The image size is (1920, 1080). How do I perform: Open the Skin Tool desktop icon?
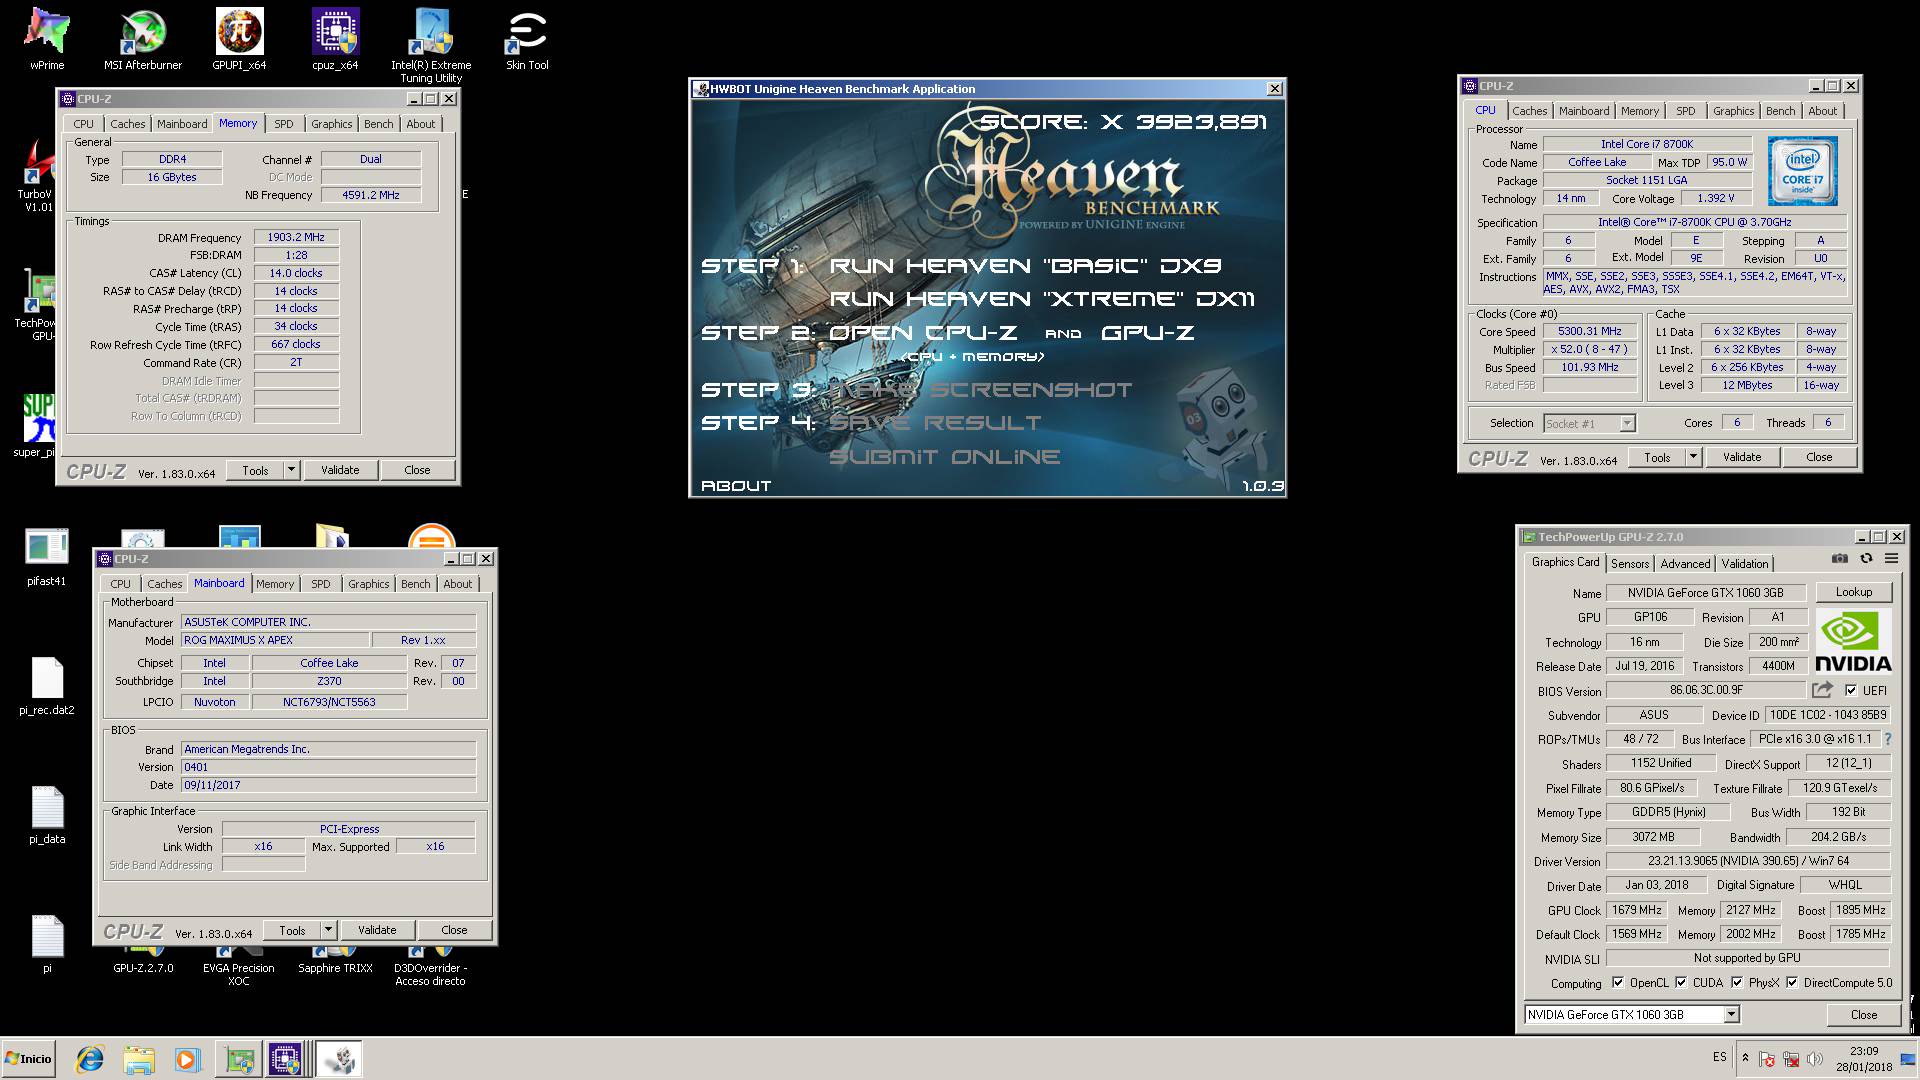(x=527, y=39)
